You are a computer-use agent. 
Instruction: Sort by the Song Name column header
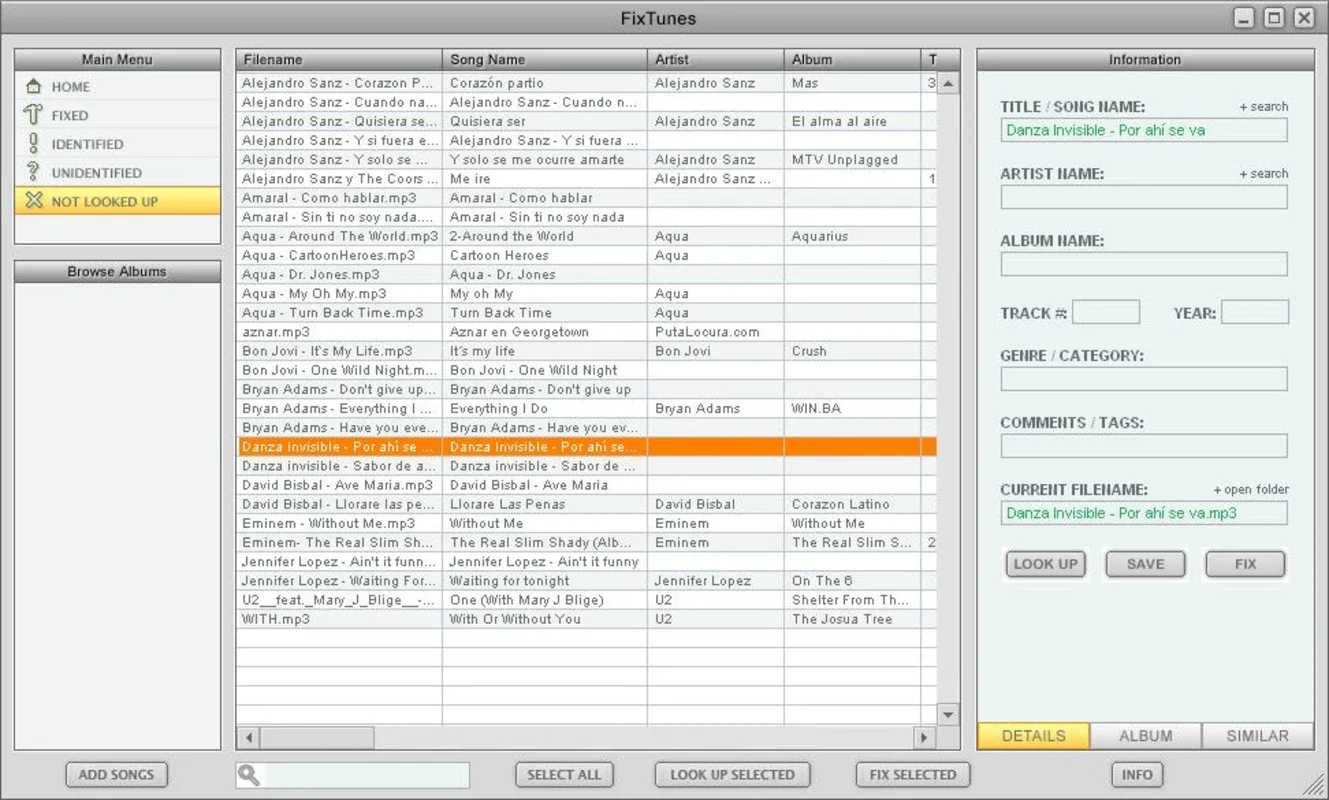tap(545, 60)
